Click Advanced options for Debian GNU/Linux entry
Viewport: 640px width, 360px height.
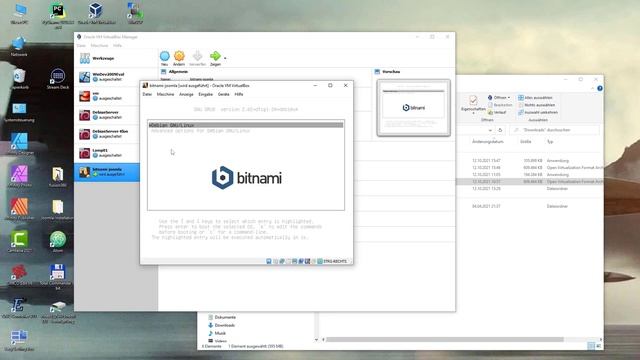[200, 131]
